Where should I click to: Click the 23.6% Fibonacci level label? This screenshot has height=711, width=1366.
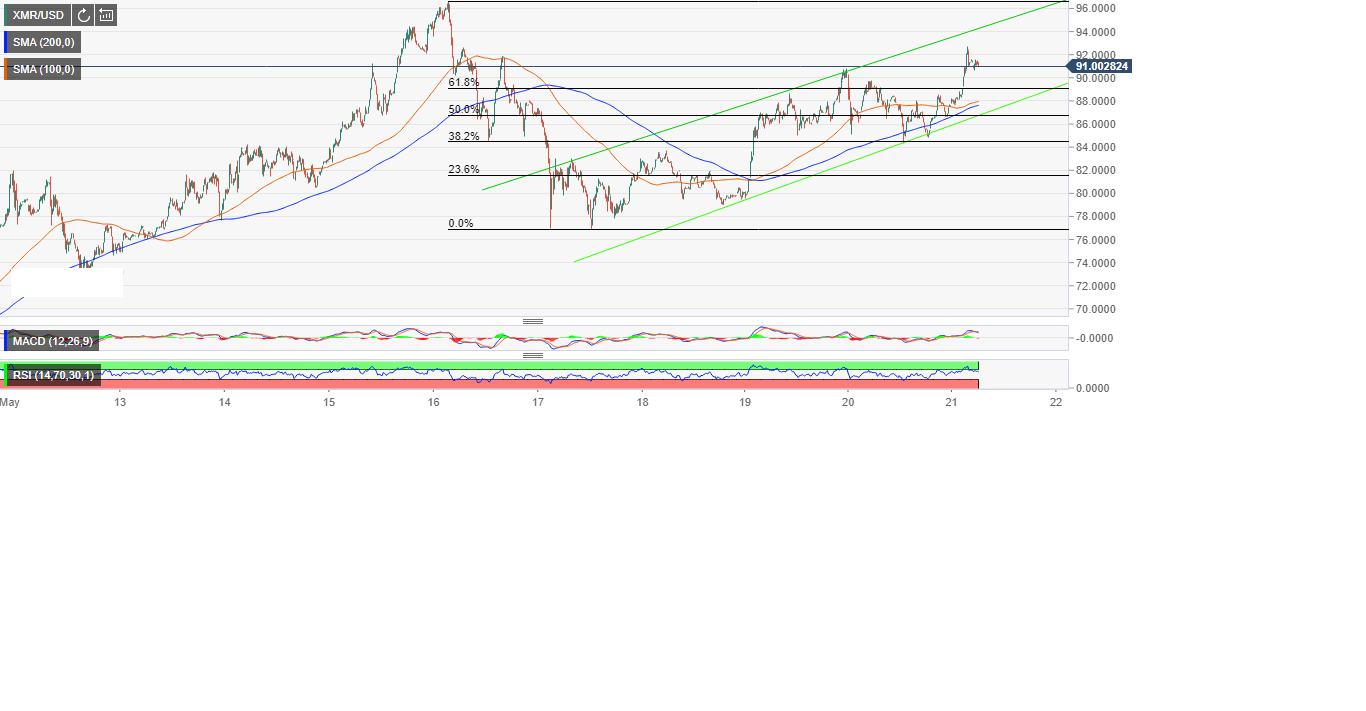[x=463, y=169]
